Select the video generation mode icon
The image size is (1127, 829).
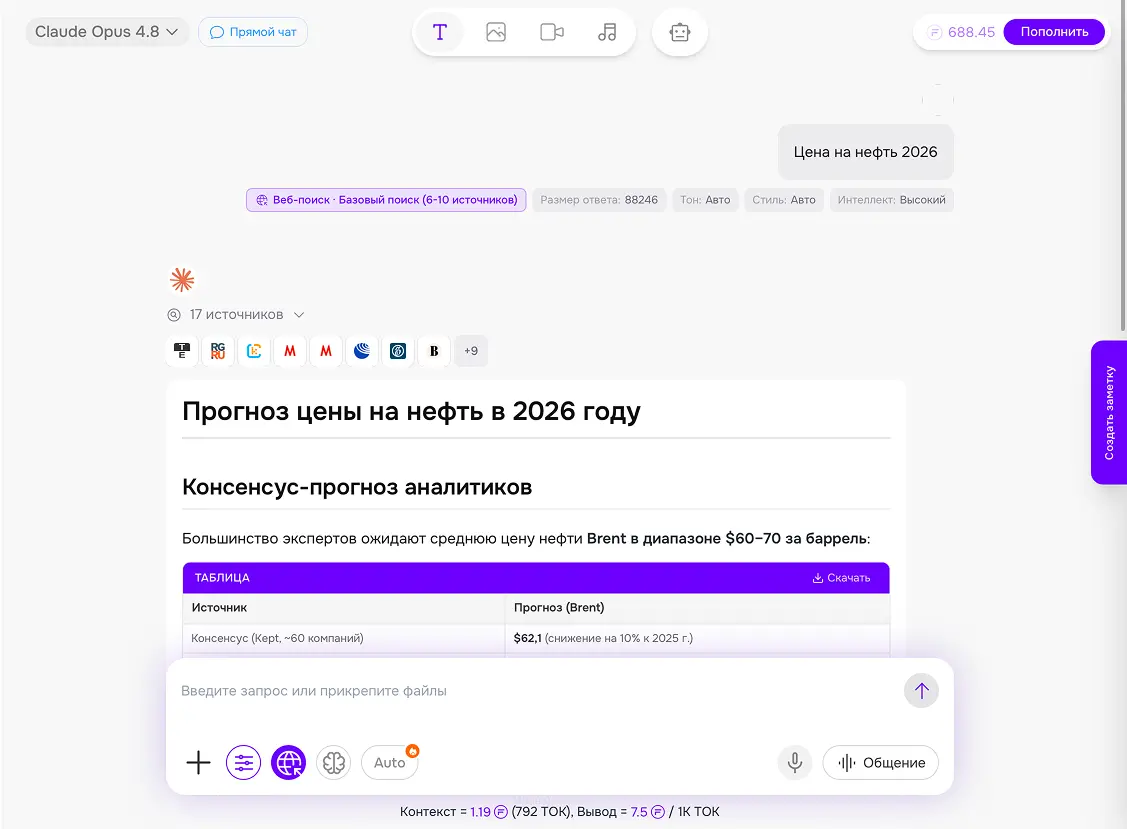[551, 32]
